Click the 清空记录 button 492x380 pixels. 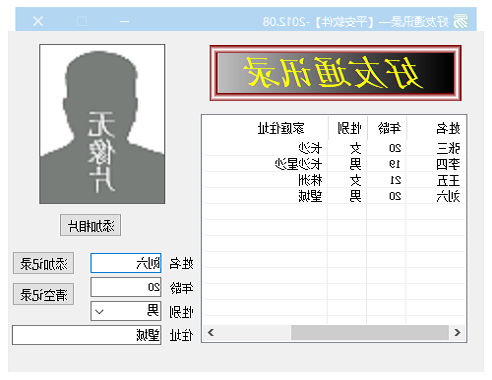point(43,294)
